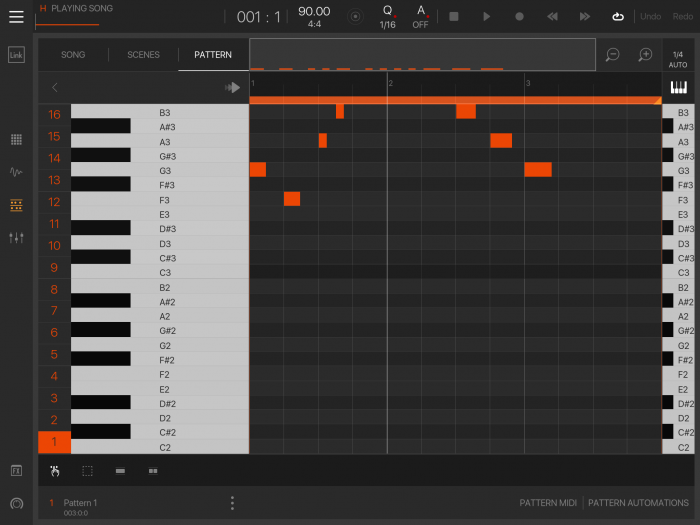Select highlighted track number 1
The height and width of the screenshot is (525, 700).
coord(54,442)
